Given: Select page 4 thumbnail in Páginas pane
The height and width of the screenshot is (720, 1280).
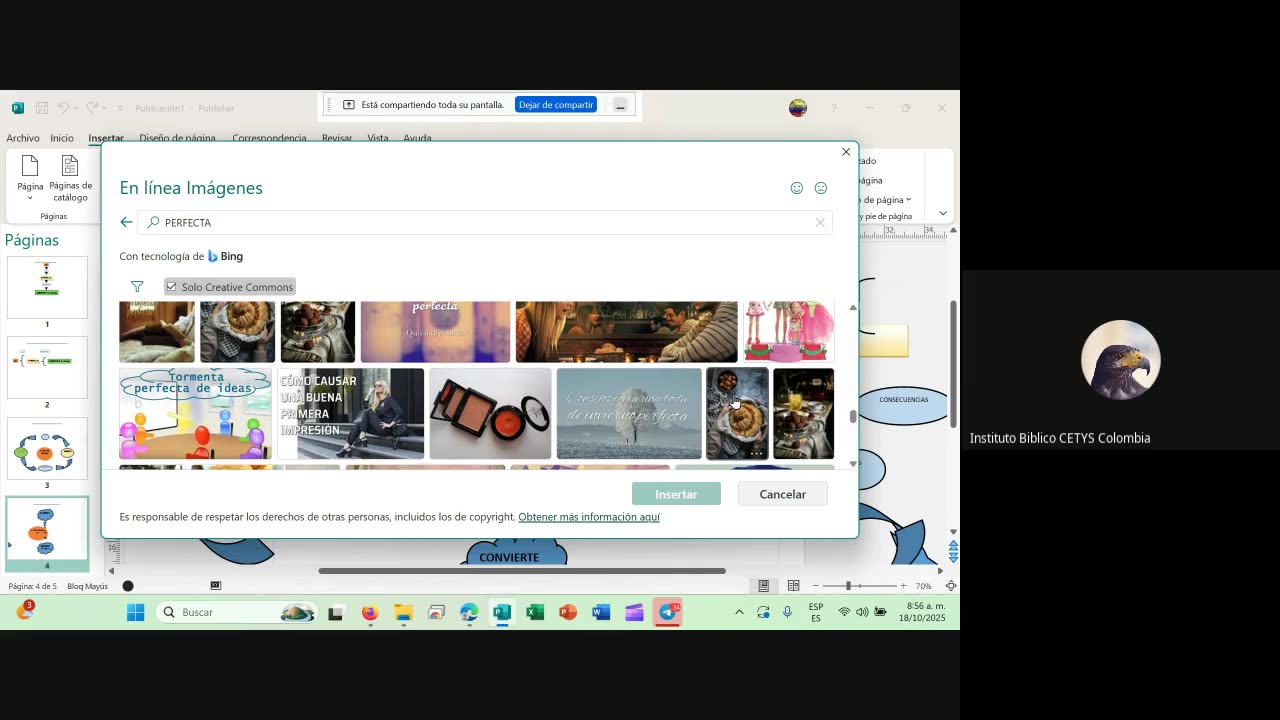Looking at the screenshot, I should (47, 528).
